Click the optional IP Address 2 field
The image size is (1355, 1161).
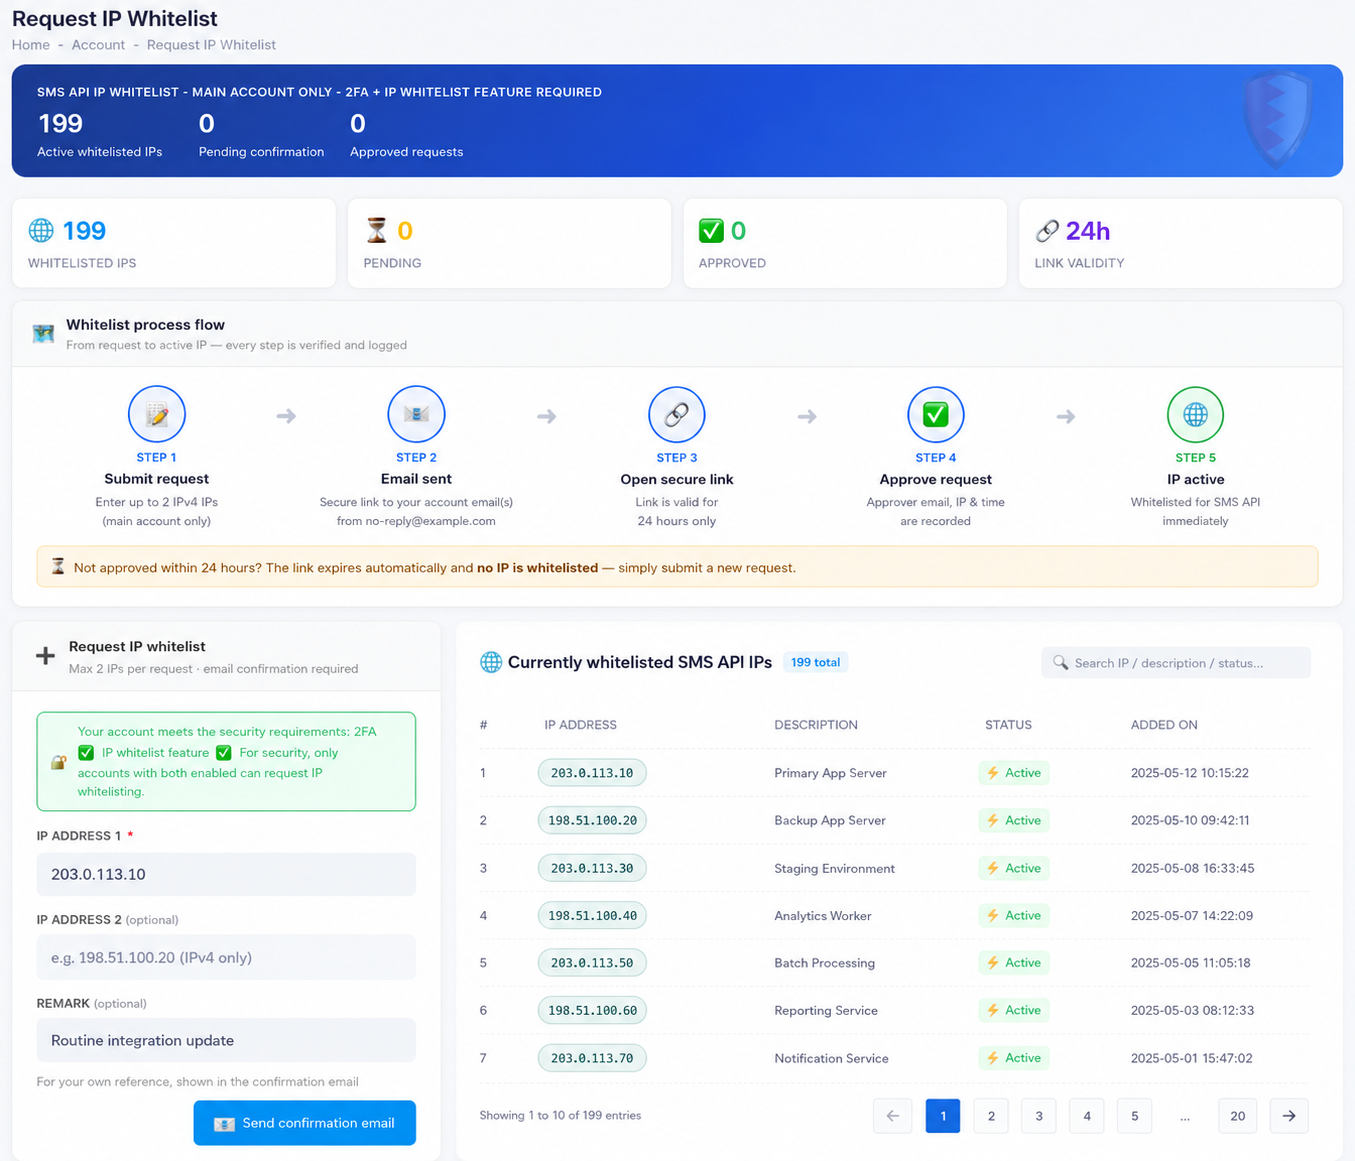click(x=226, y=958)
